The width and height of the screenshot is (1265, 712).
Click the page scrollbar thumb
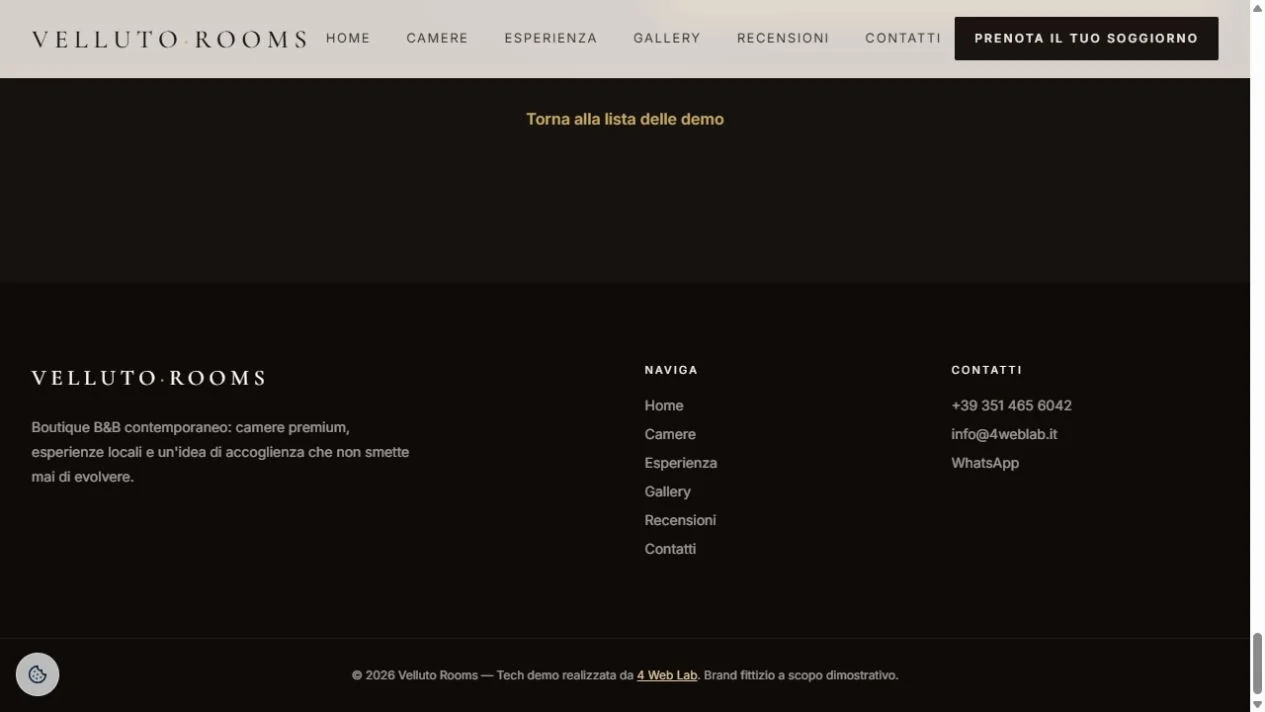click(x=1258, y=663)
